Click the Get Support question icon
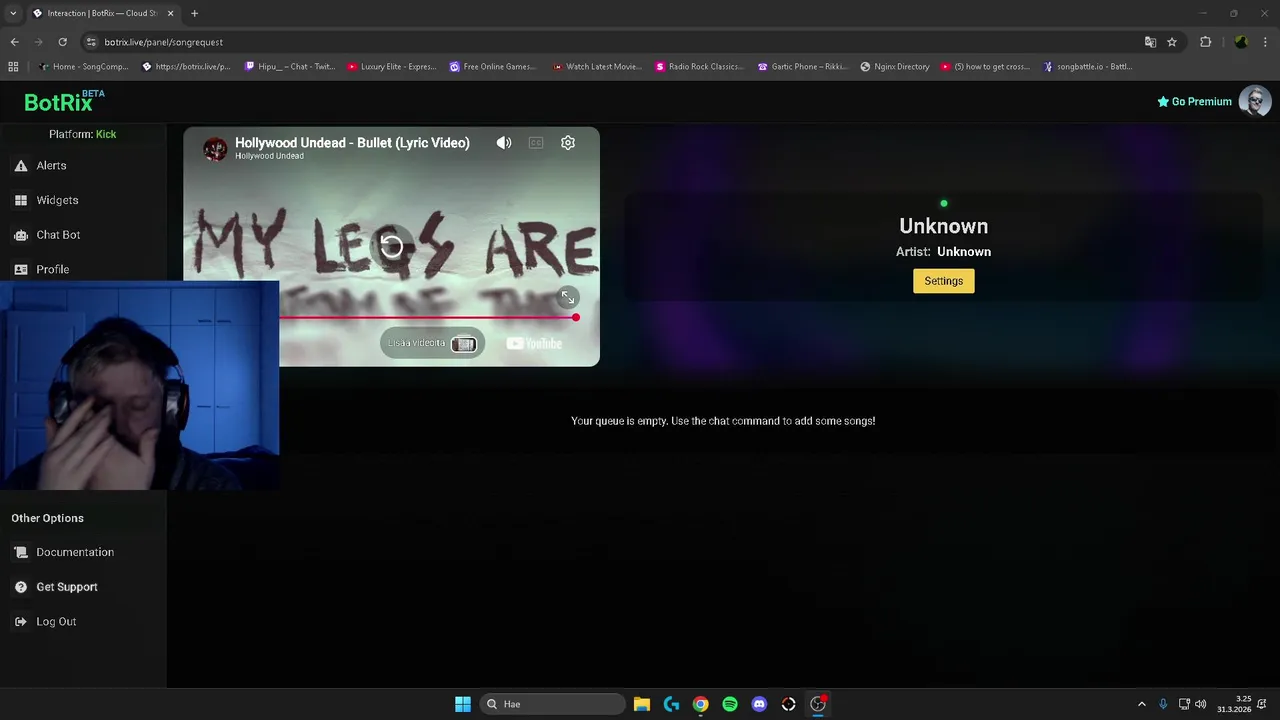The height and width of the screenshot is (720, 1280). [21, 587]
